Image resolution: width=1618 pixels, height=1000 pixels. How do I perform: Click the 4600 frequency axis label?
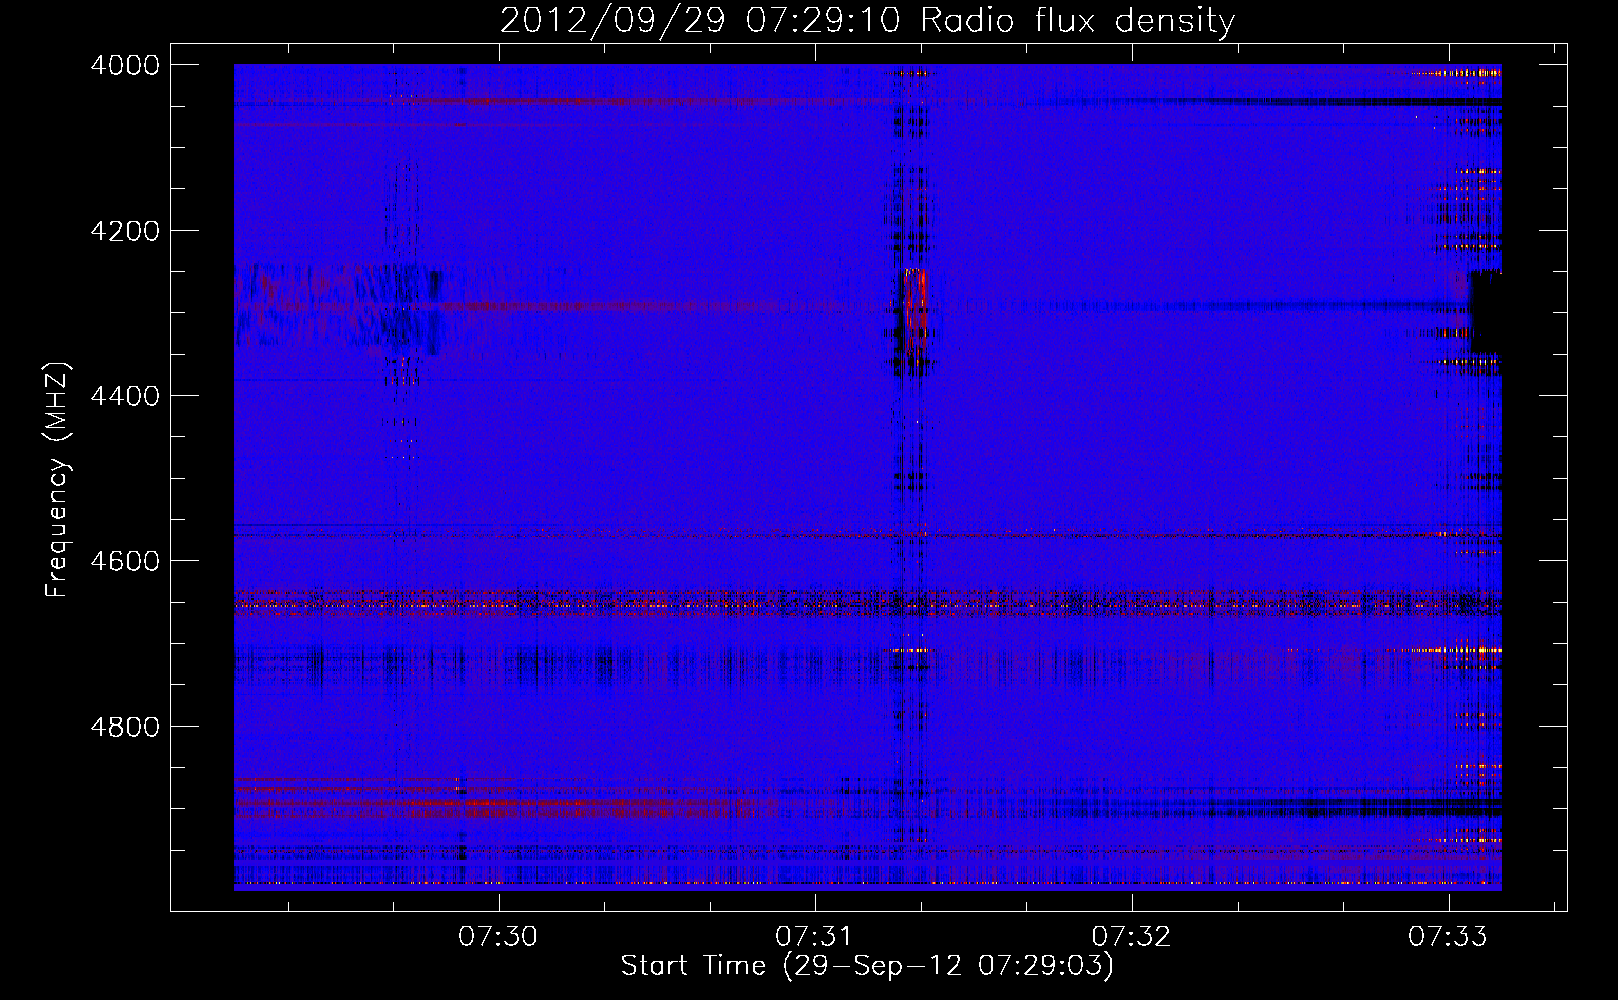pyautogui.click(x=125, y=561)
